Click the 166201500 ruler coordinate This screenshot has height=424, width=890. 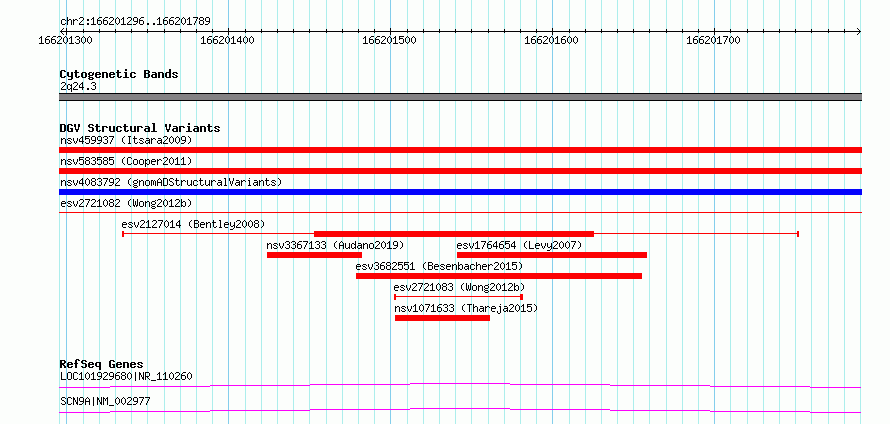pyautogui.click(x=389, y=40)
